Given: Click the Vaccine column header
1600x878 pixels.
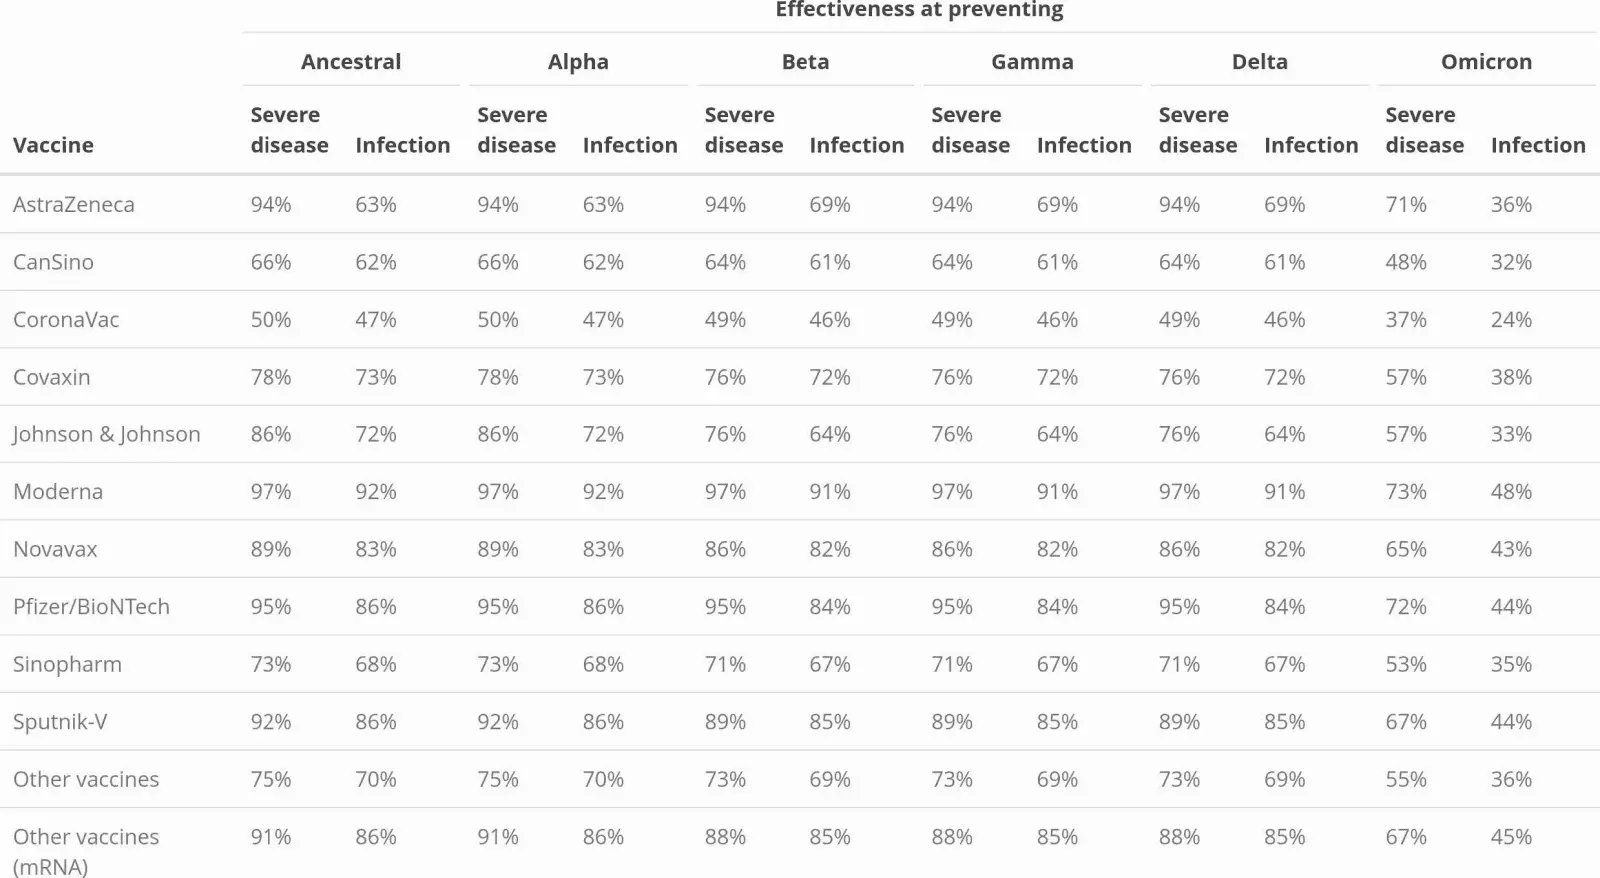Looking at the screenshot, I should point(53,145).
